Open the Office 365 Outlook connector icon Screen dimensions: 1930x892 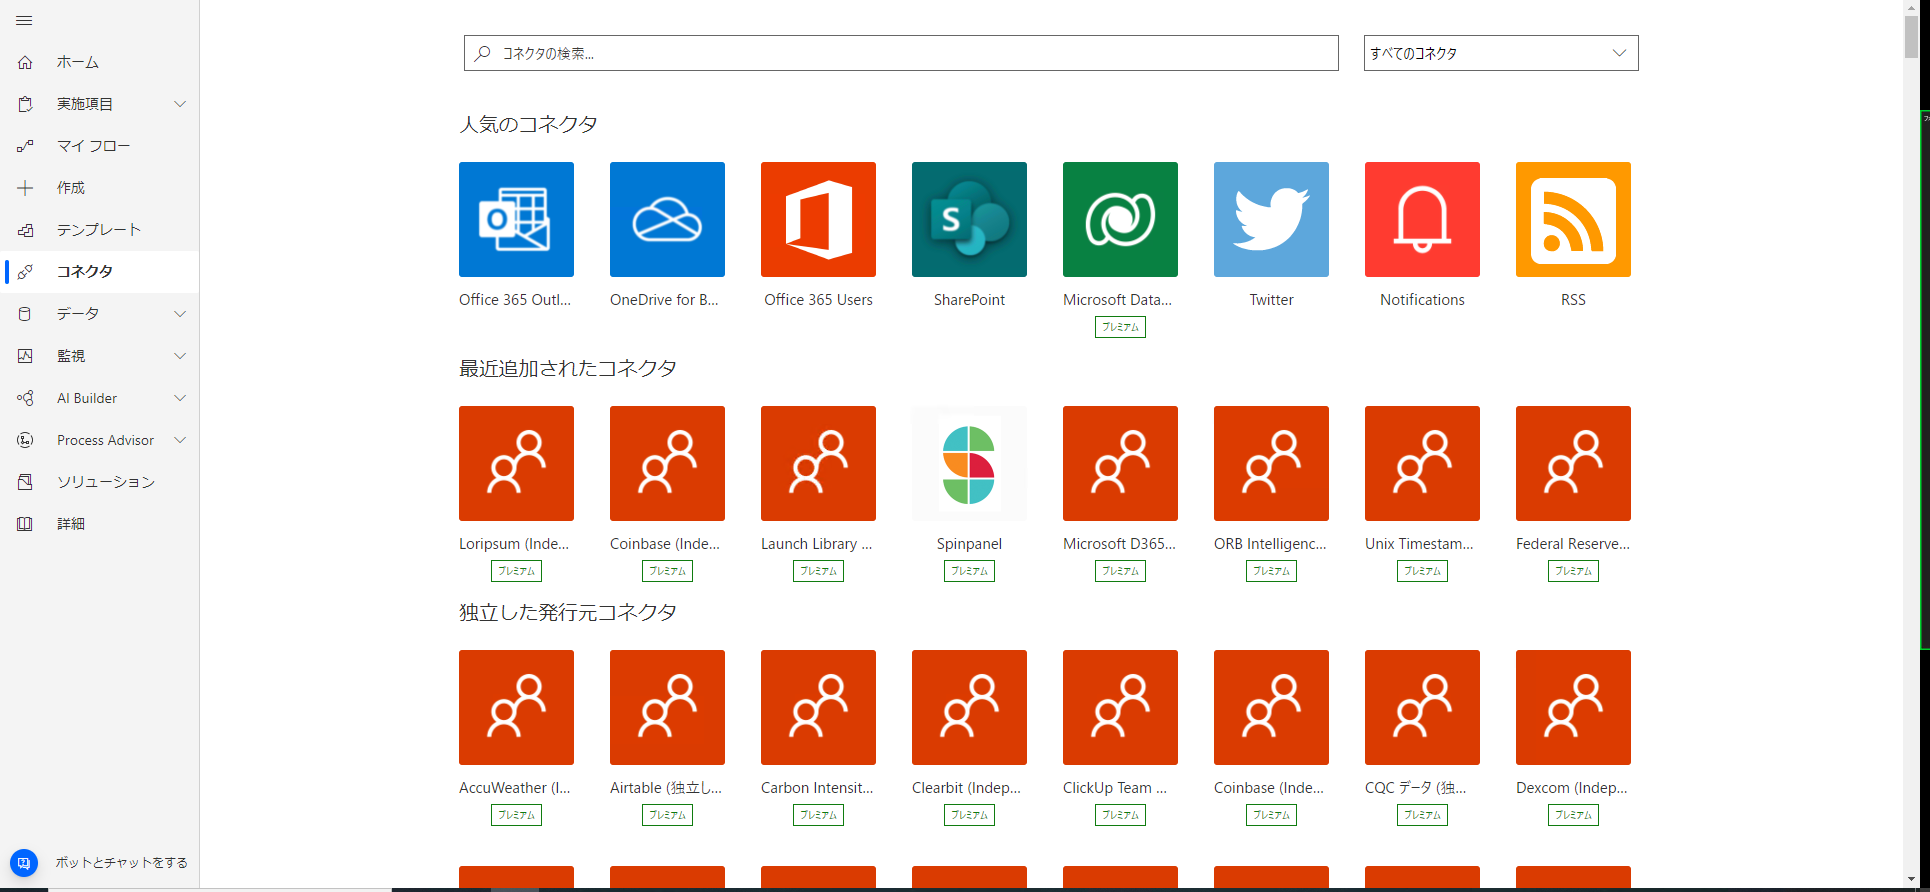pos(516,219)
